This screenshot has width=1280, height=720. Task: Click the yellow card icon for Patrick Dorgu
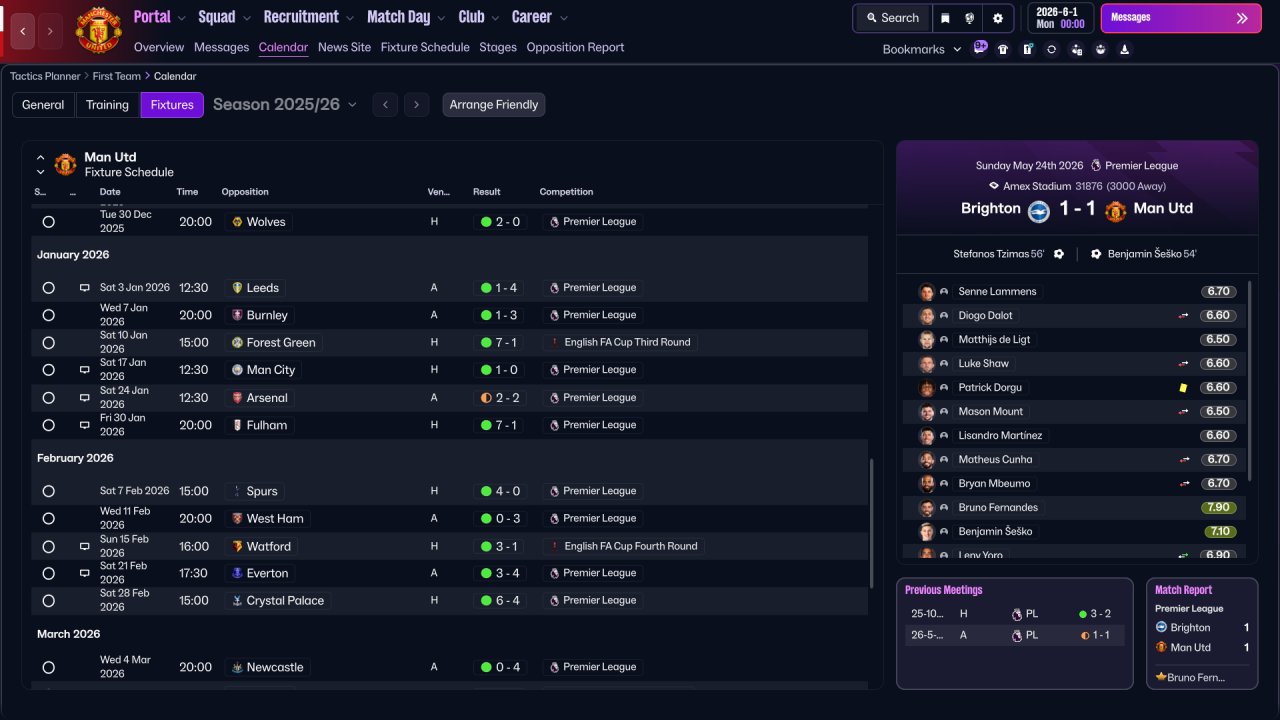[x=1184, y=388]
